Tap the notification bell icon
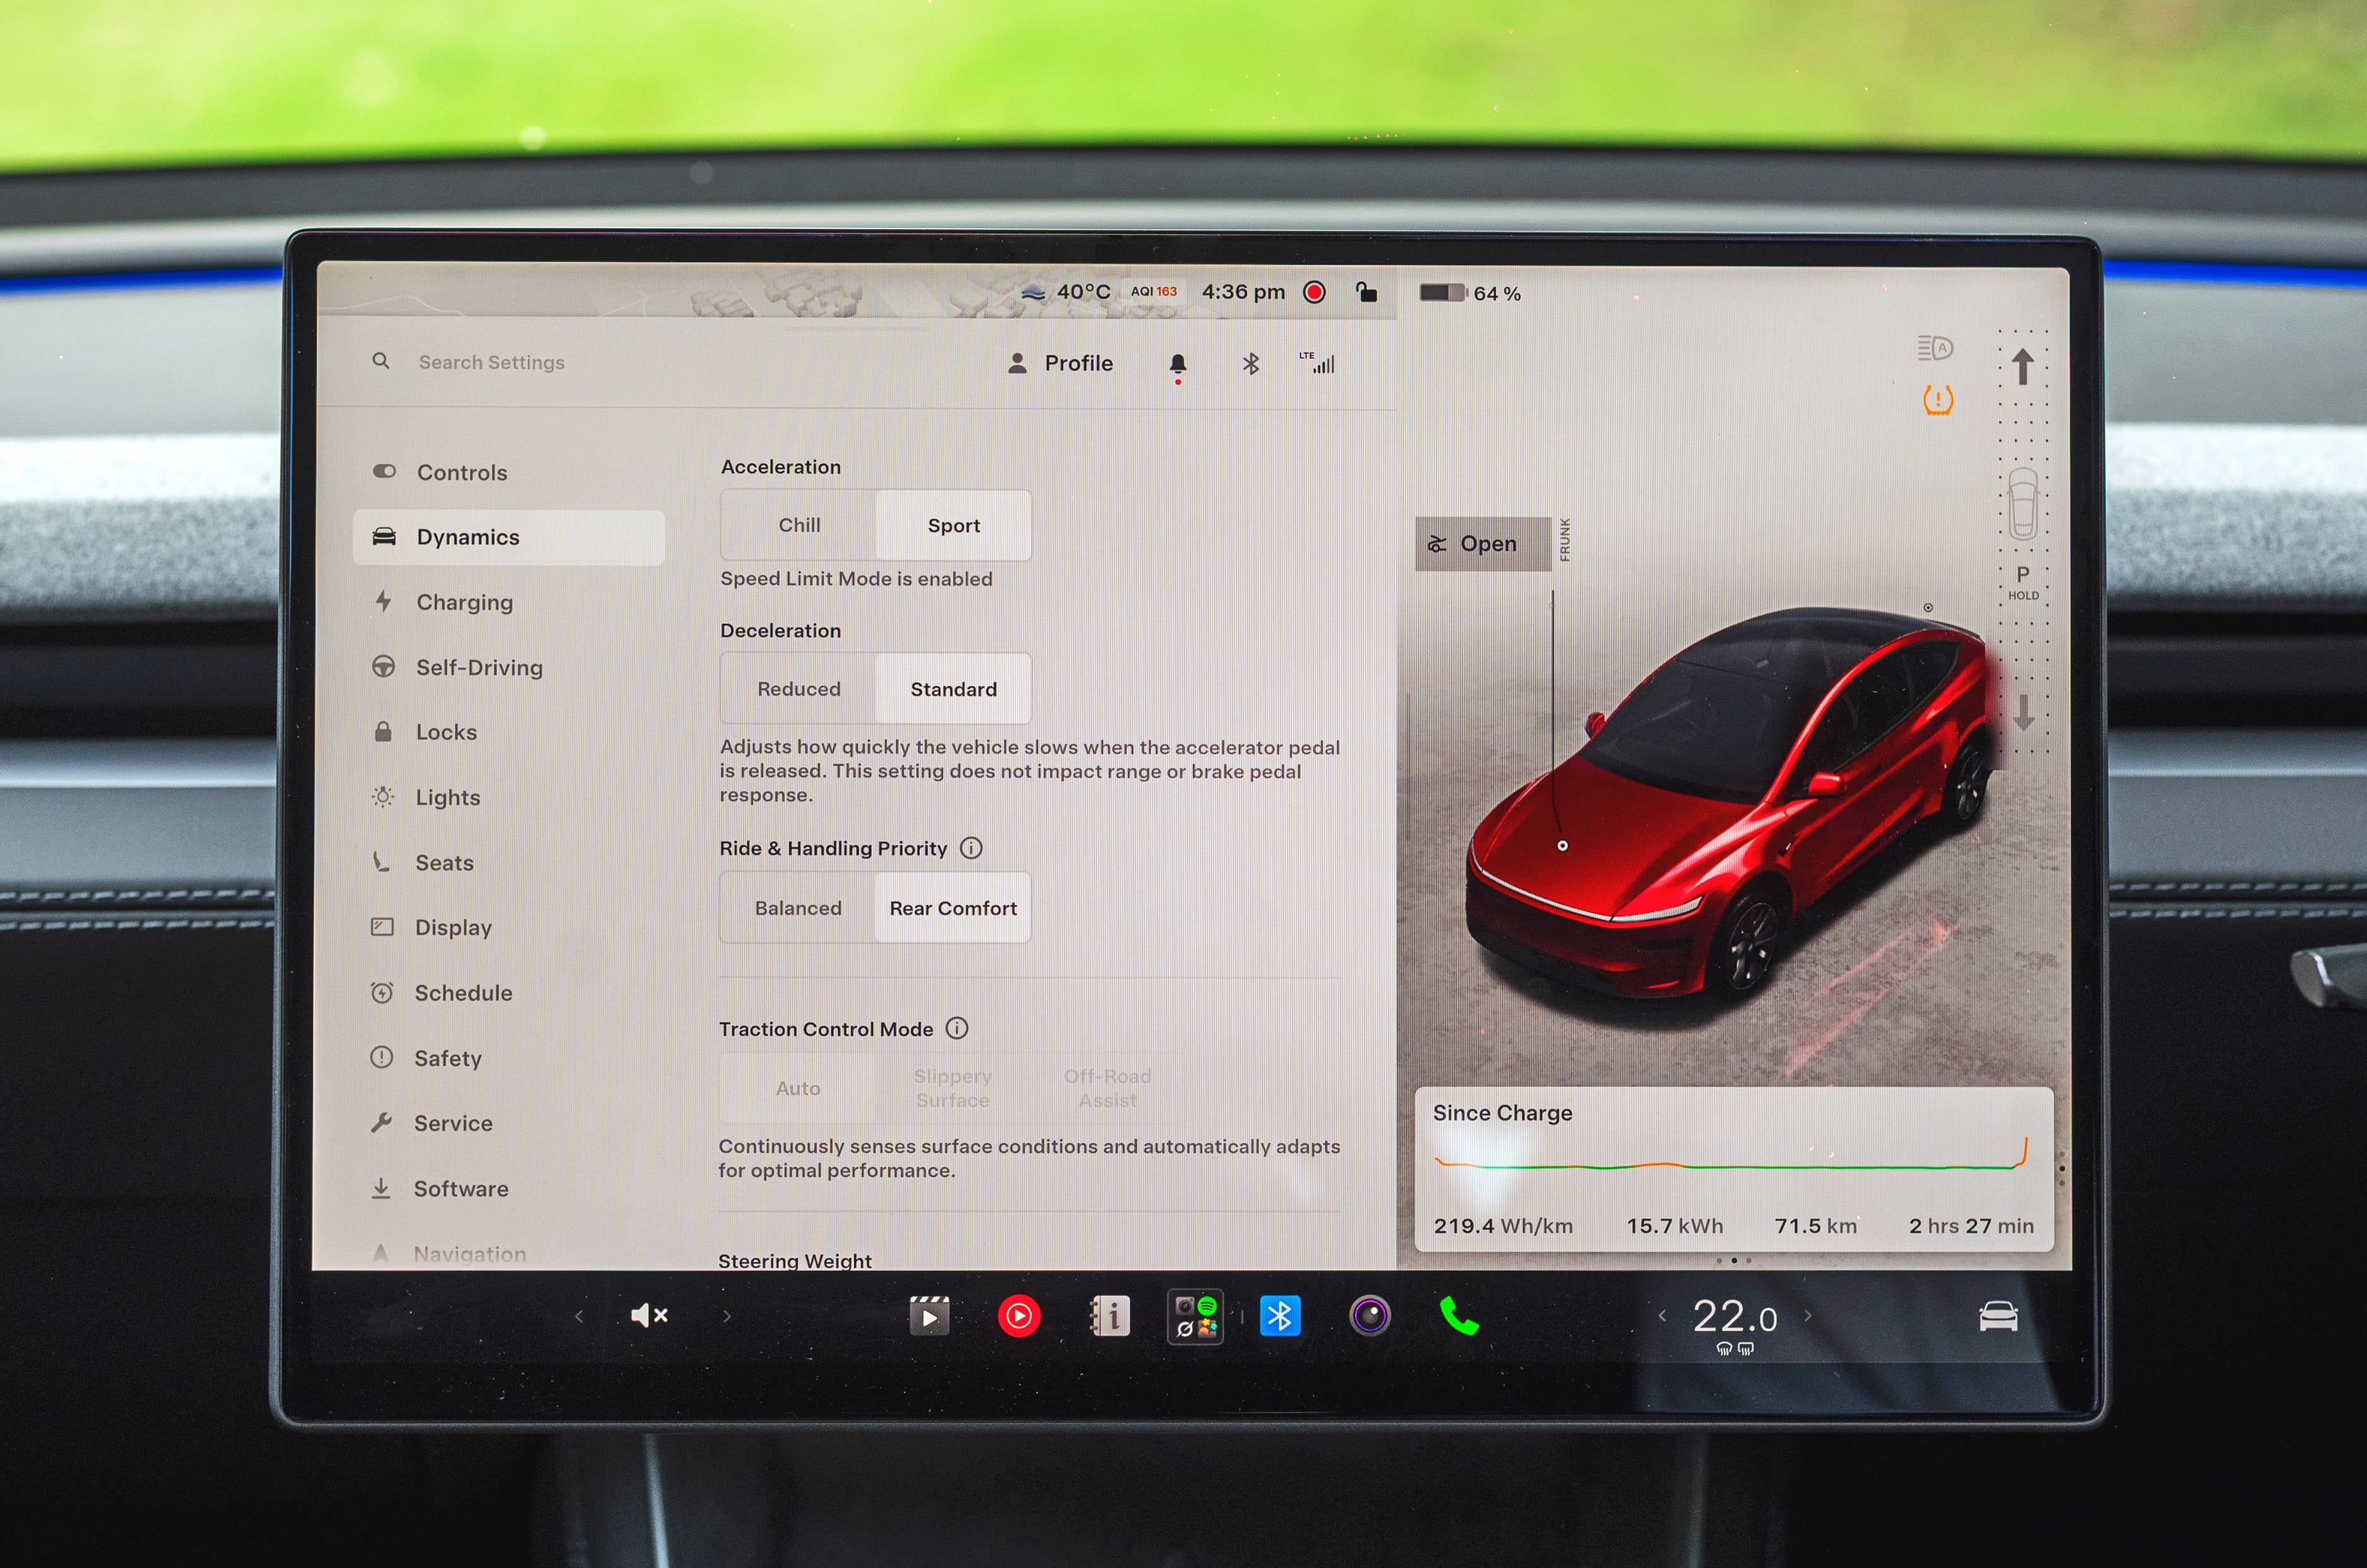 (x=1178, y=364)
